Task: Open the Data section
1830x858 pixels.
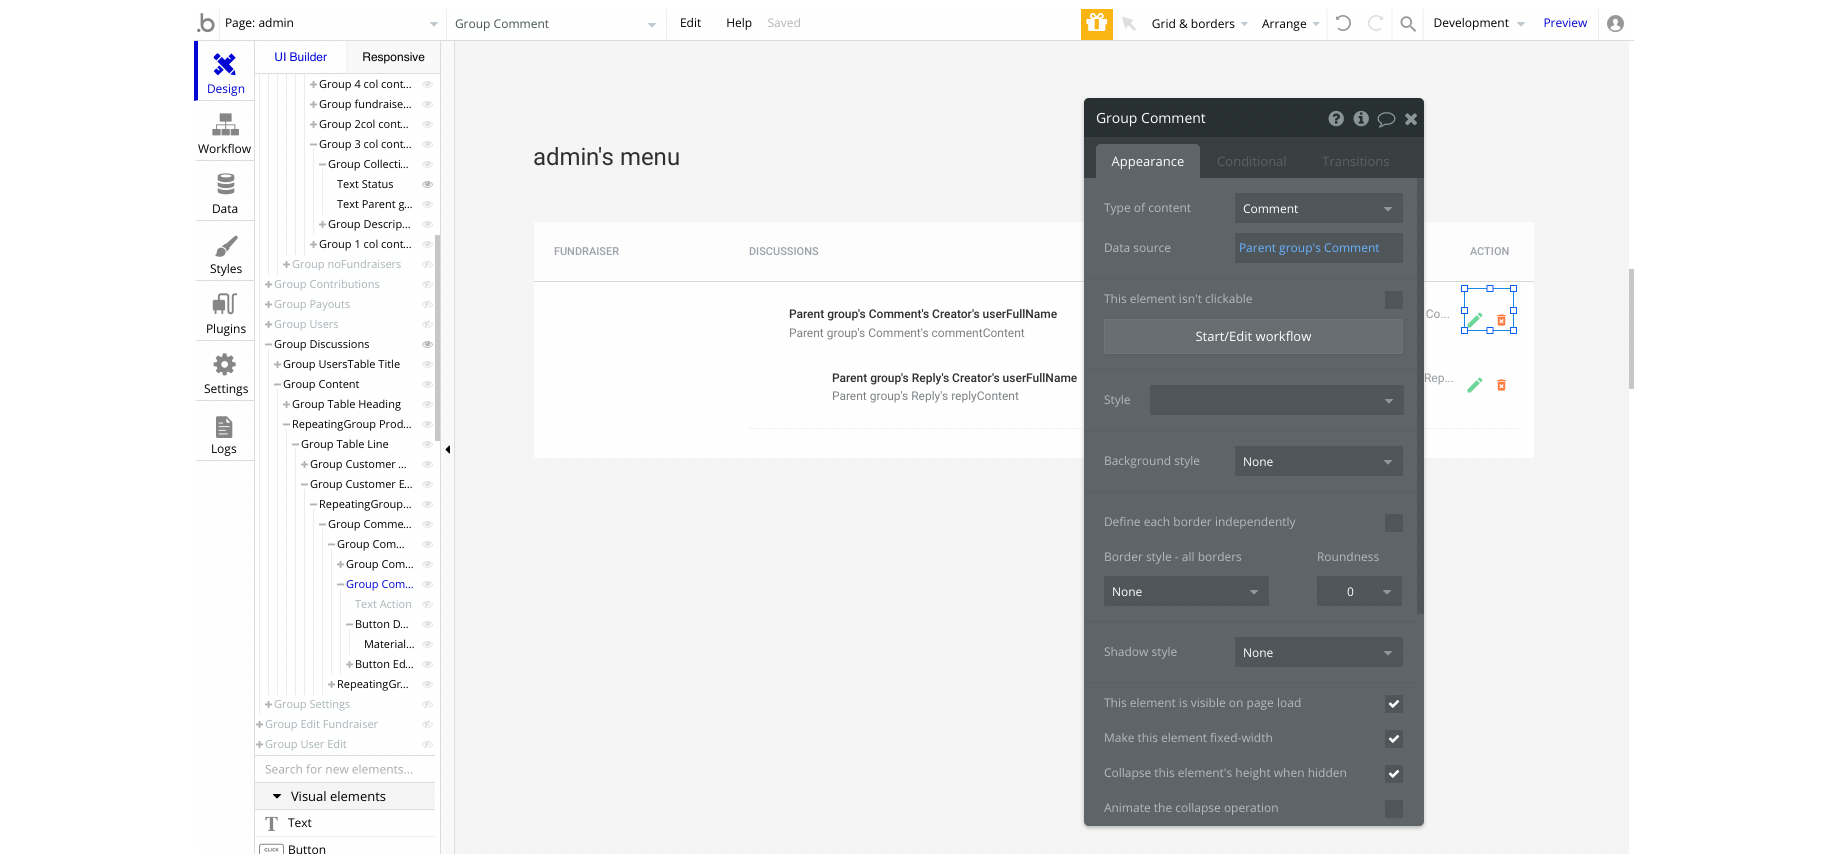Action: [225, 192]
